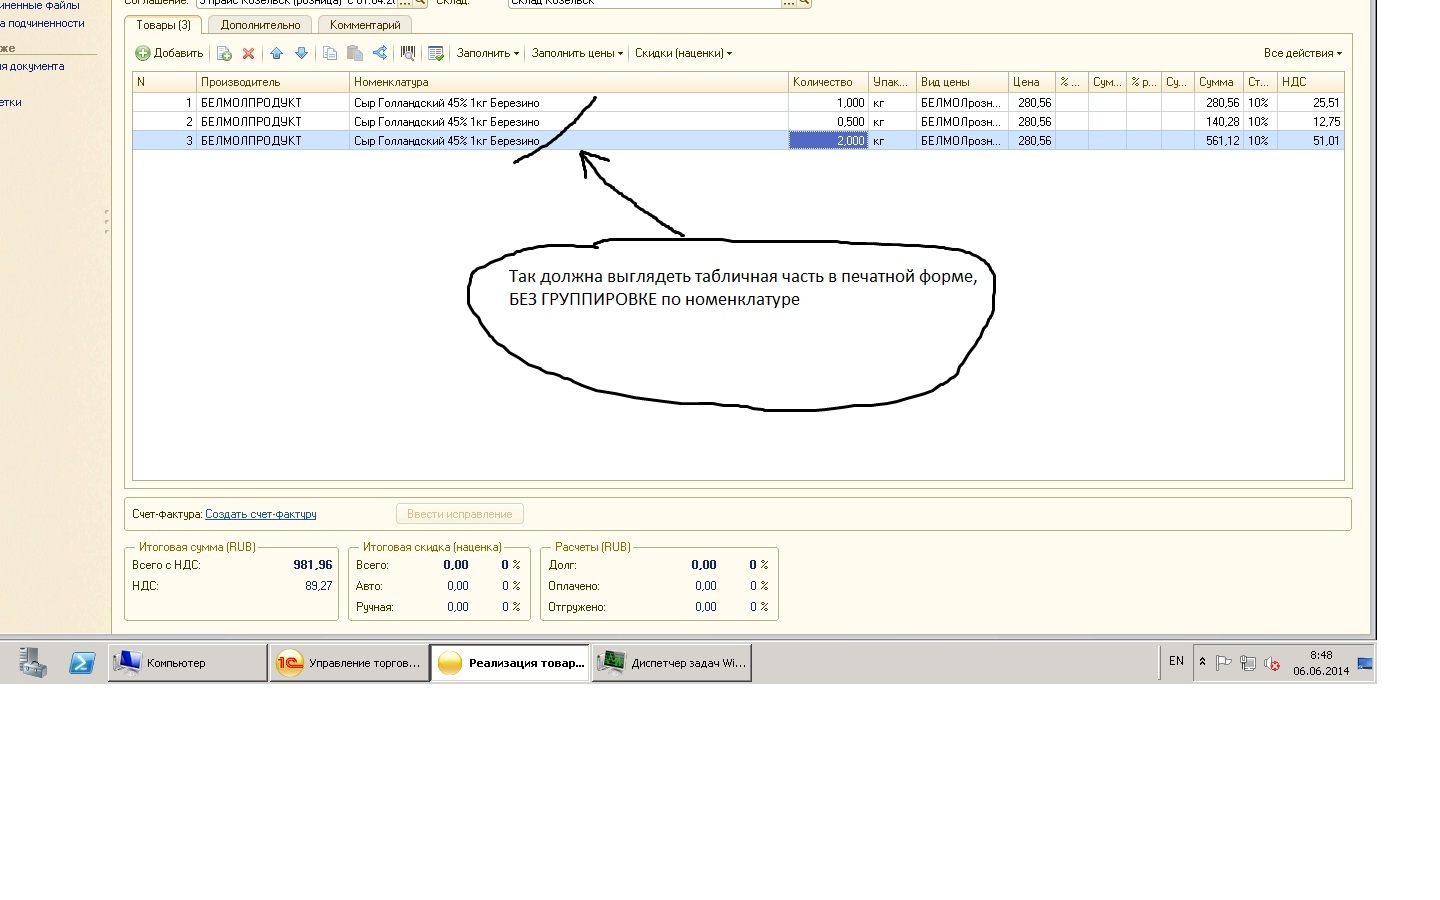Open Диспетчер задач from the taskbar

[672, 663]
